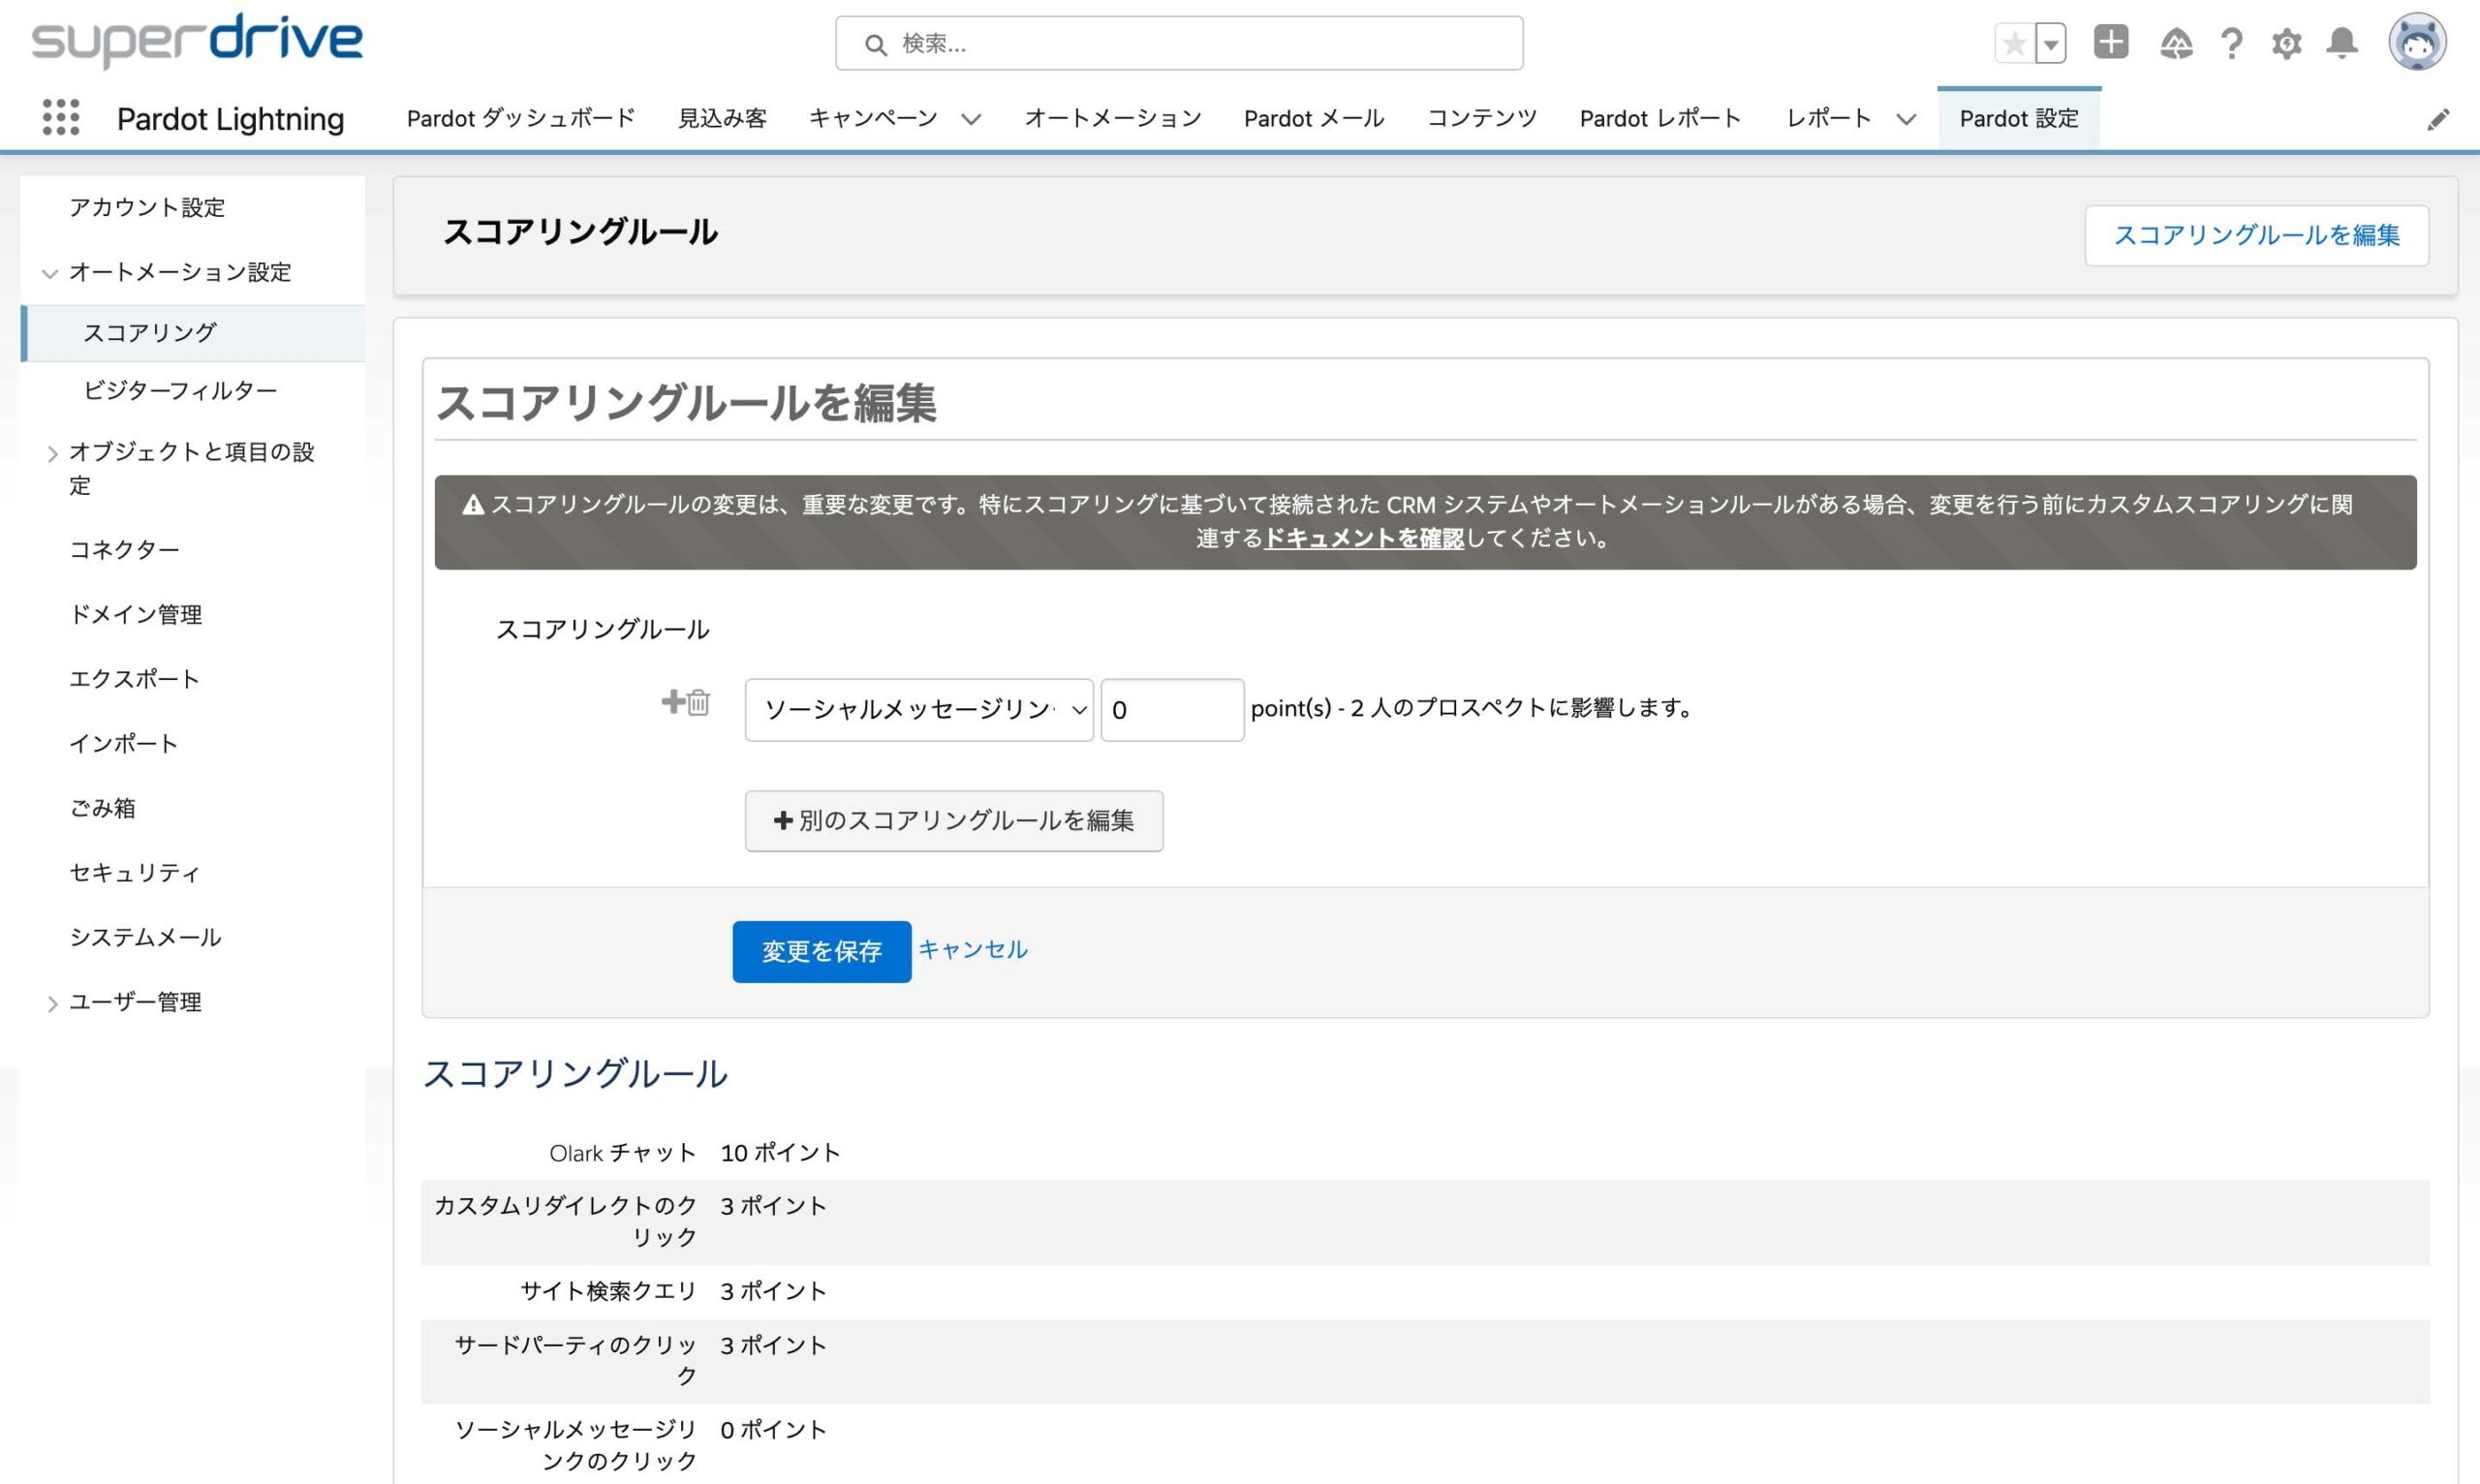Image resolution: width=2480 pixels, height=1484 pixels.
Task: Open the 見込み客 tab
Action: 722,118
